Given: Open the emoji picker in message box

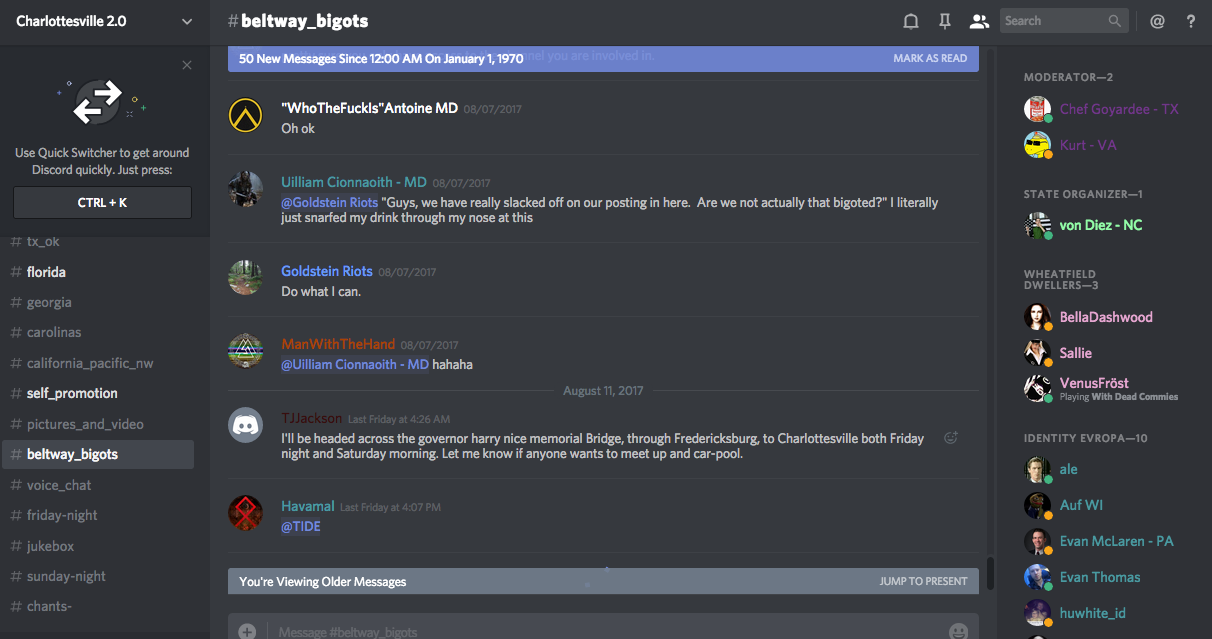Looking at the screenshot, I should 958,631.
